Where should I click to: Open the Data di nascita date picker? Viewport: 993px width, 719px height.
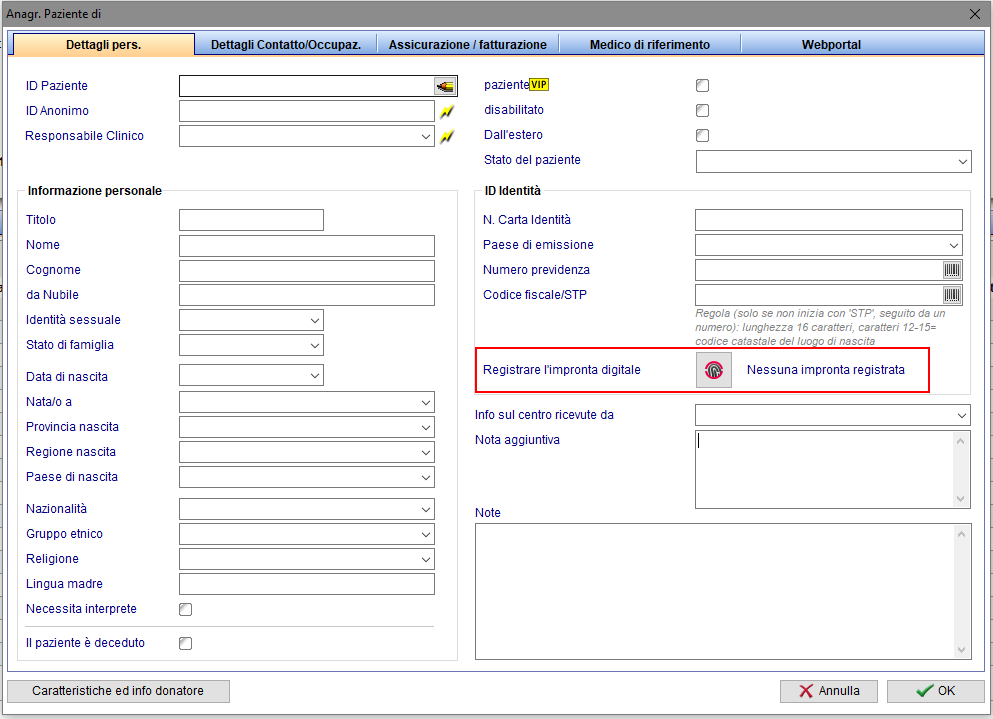[x=315, y=376]
